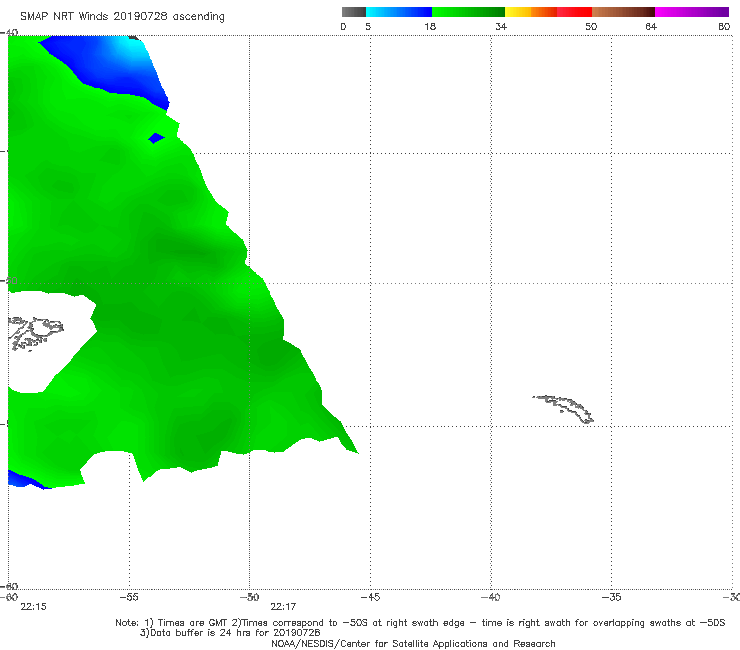Click the latitude label "-60" on the left axis
The image size is (740, 650).
(9, 586)
